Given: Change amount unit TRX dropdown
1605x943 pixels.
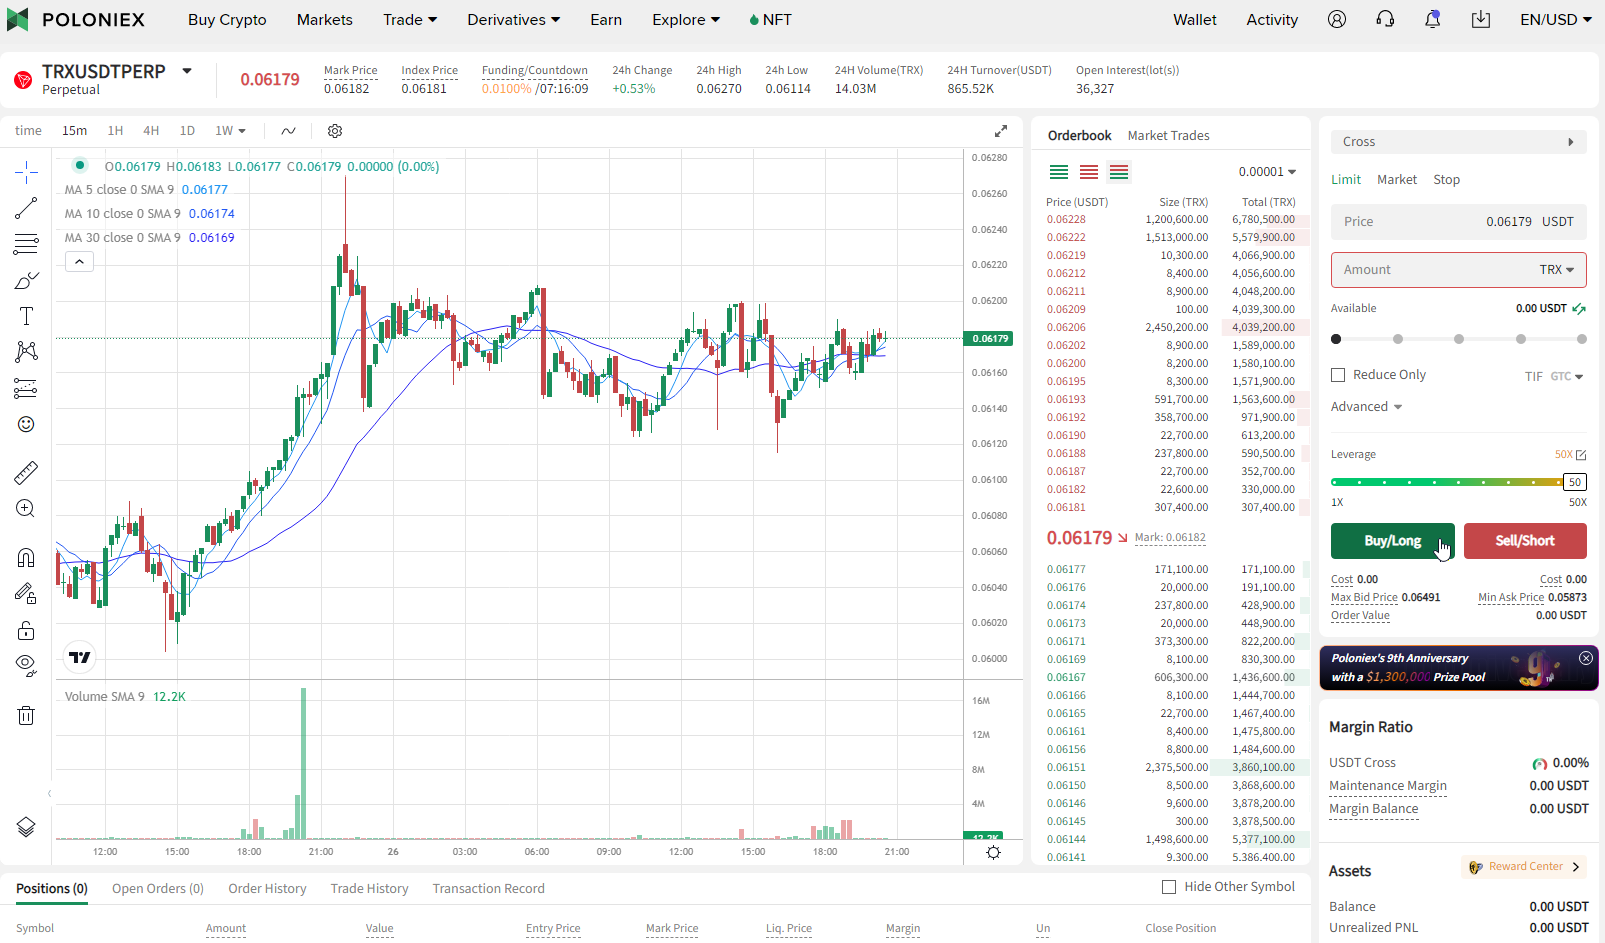Looking at the screenshot, I should click(x=1557, y=270).
